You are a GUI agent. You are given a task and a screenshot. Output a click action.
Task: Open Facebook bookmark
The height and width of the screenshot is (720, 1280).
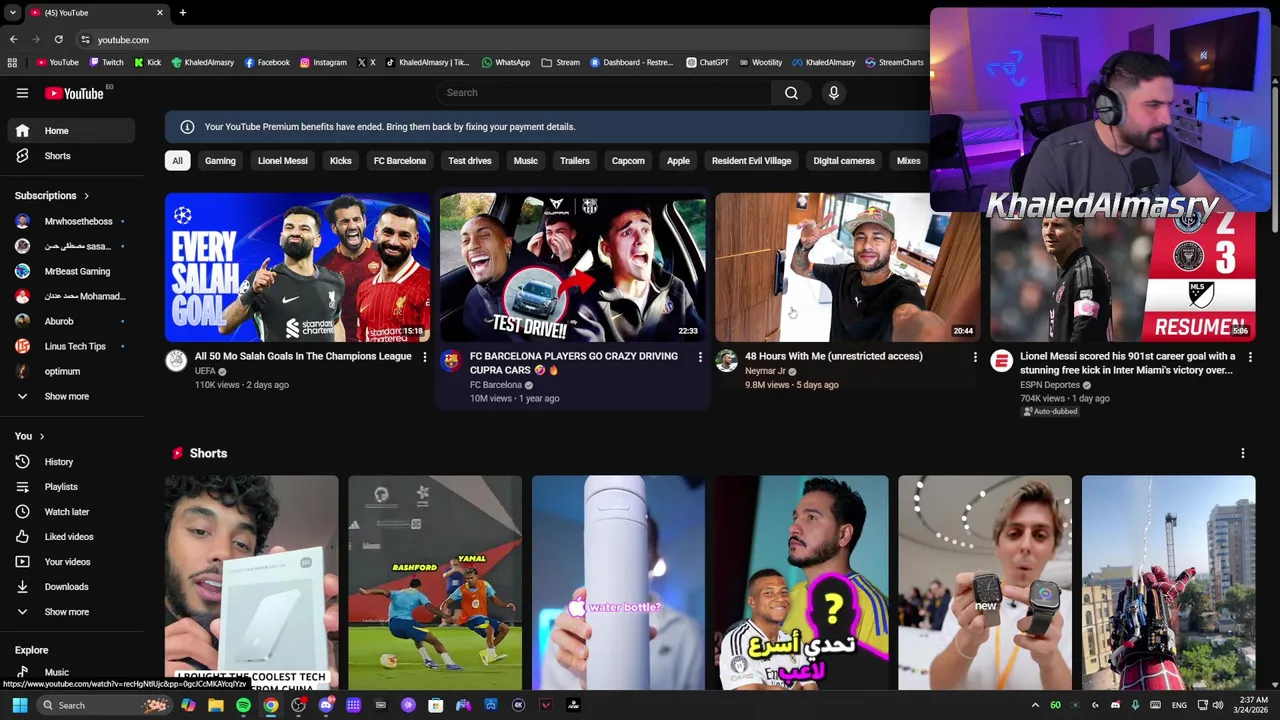coord(267,62)
